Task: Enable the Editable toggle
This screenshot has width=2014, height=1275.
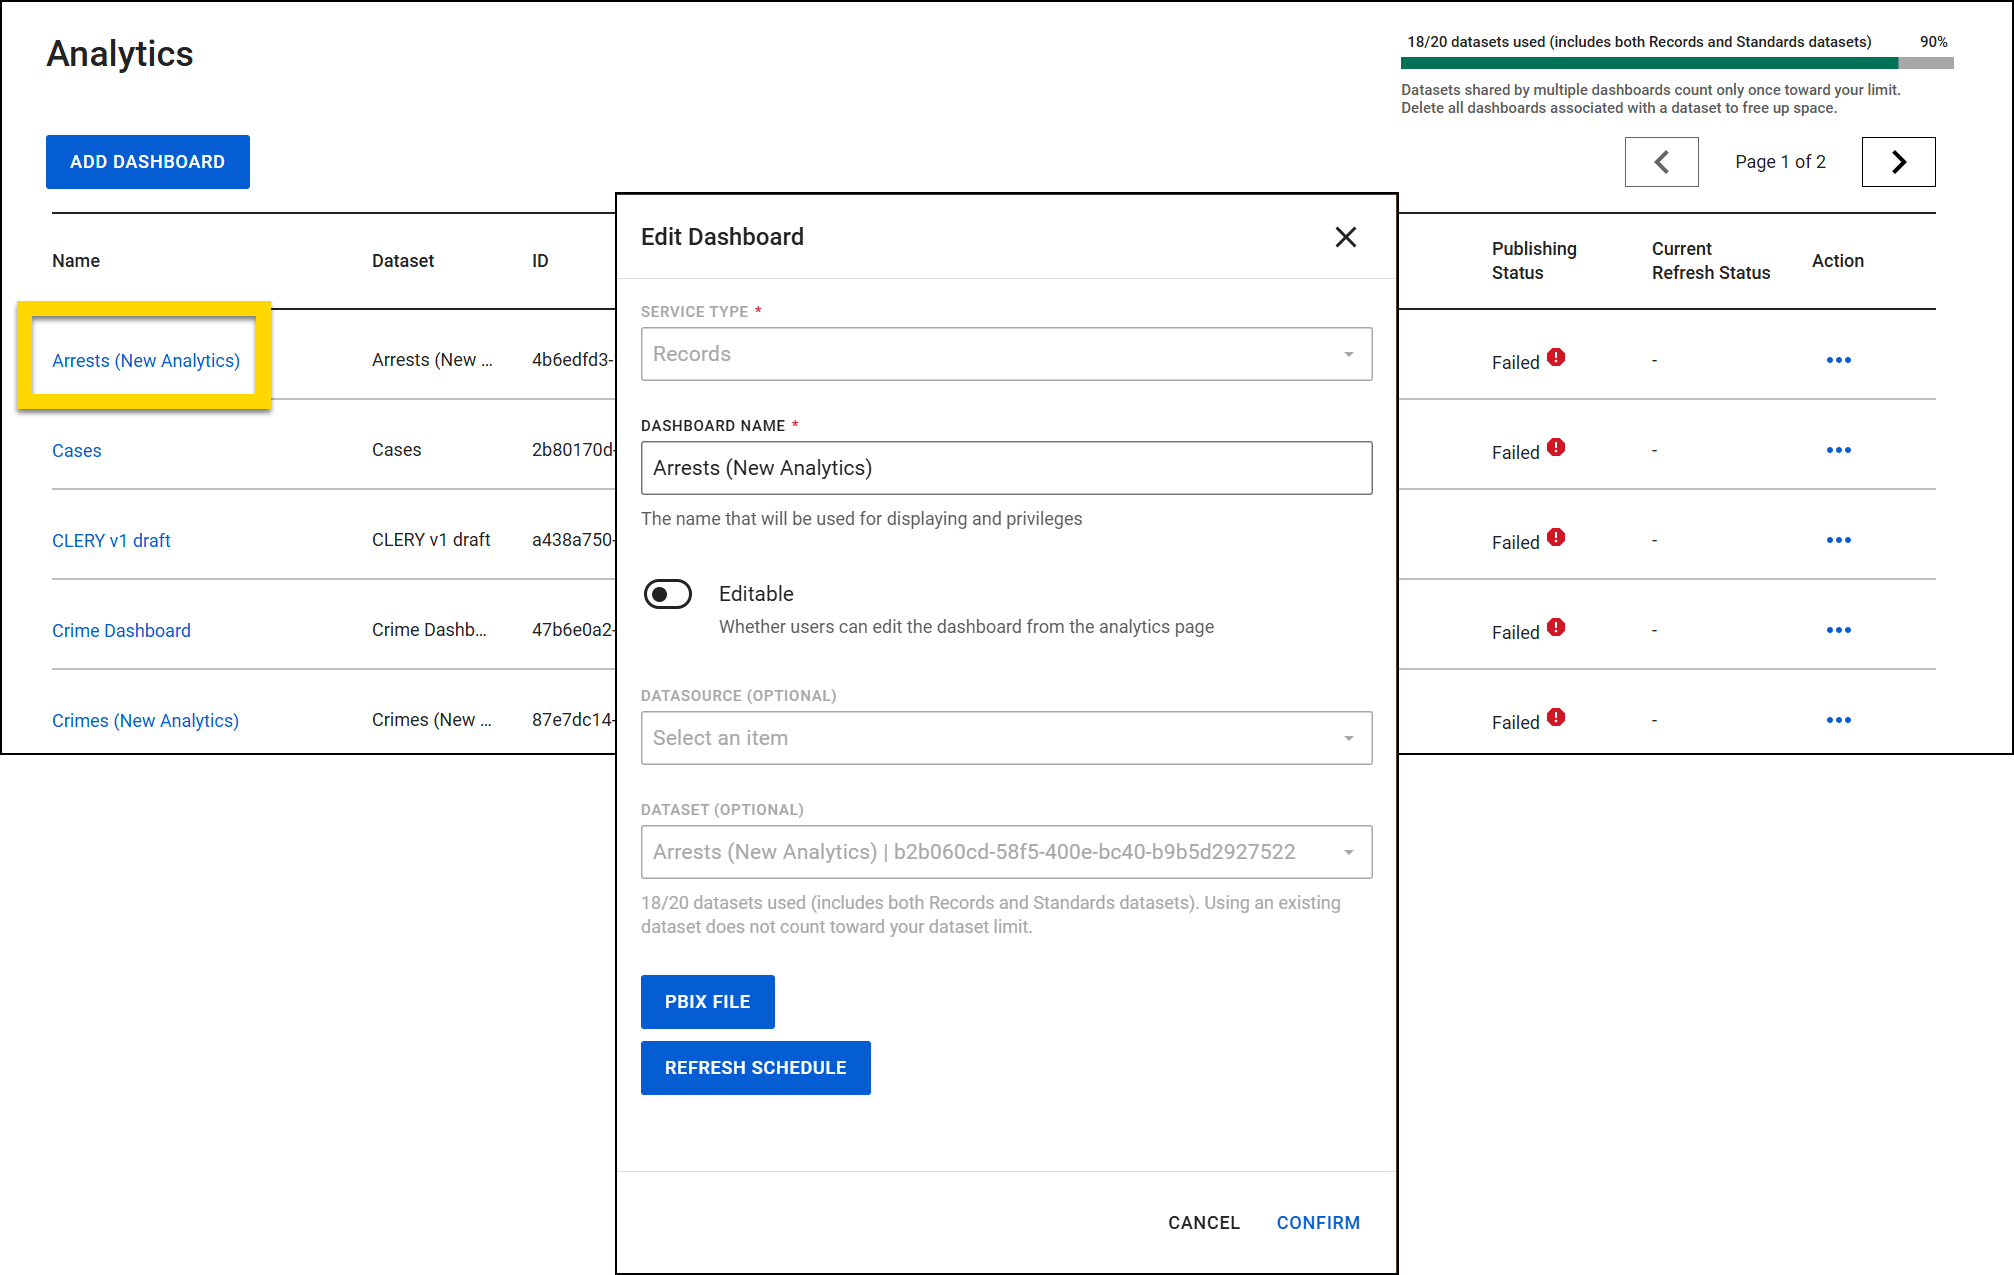Action: click(x=667, y=593)
